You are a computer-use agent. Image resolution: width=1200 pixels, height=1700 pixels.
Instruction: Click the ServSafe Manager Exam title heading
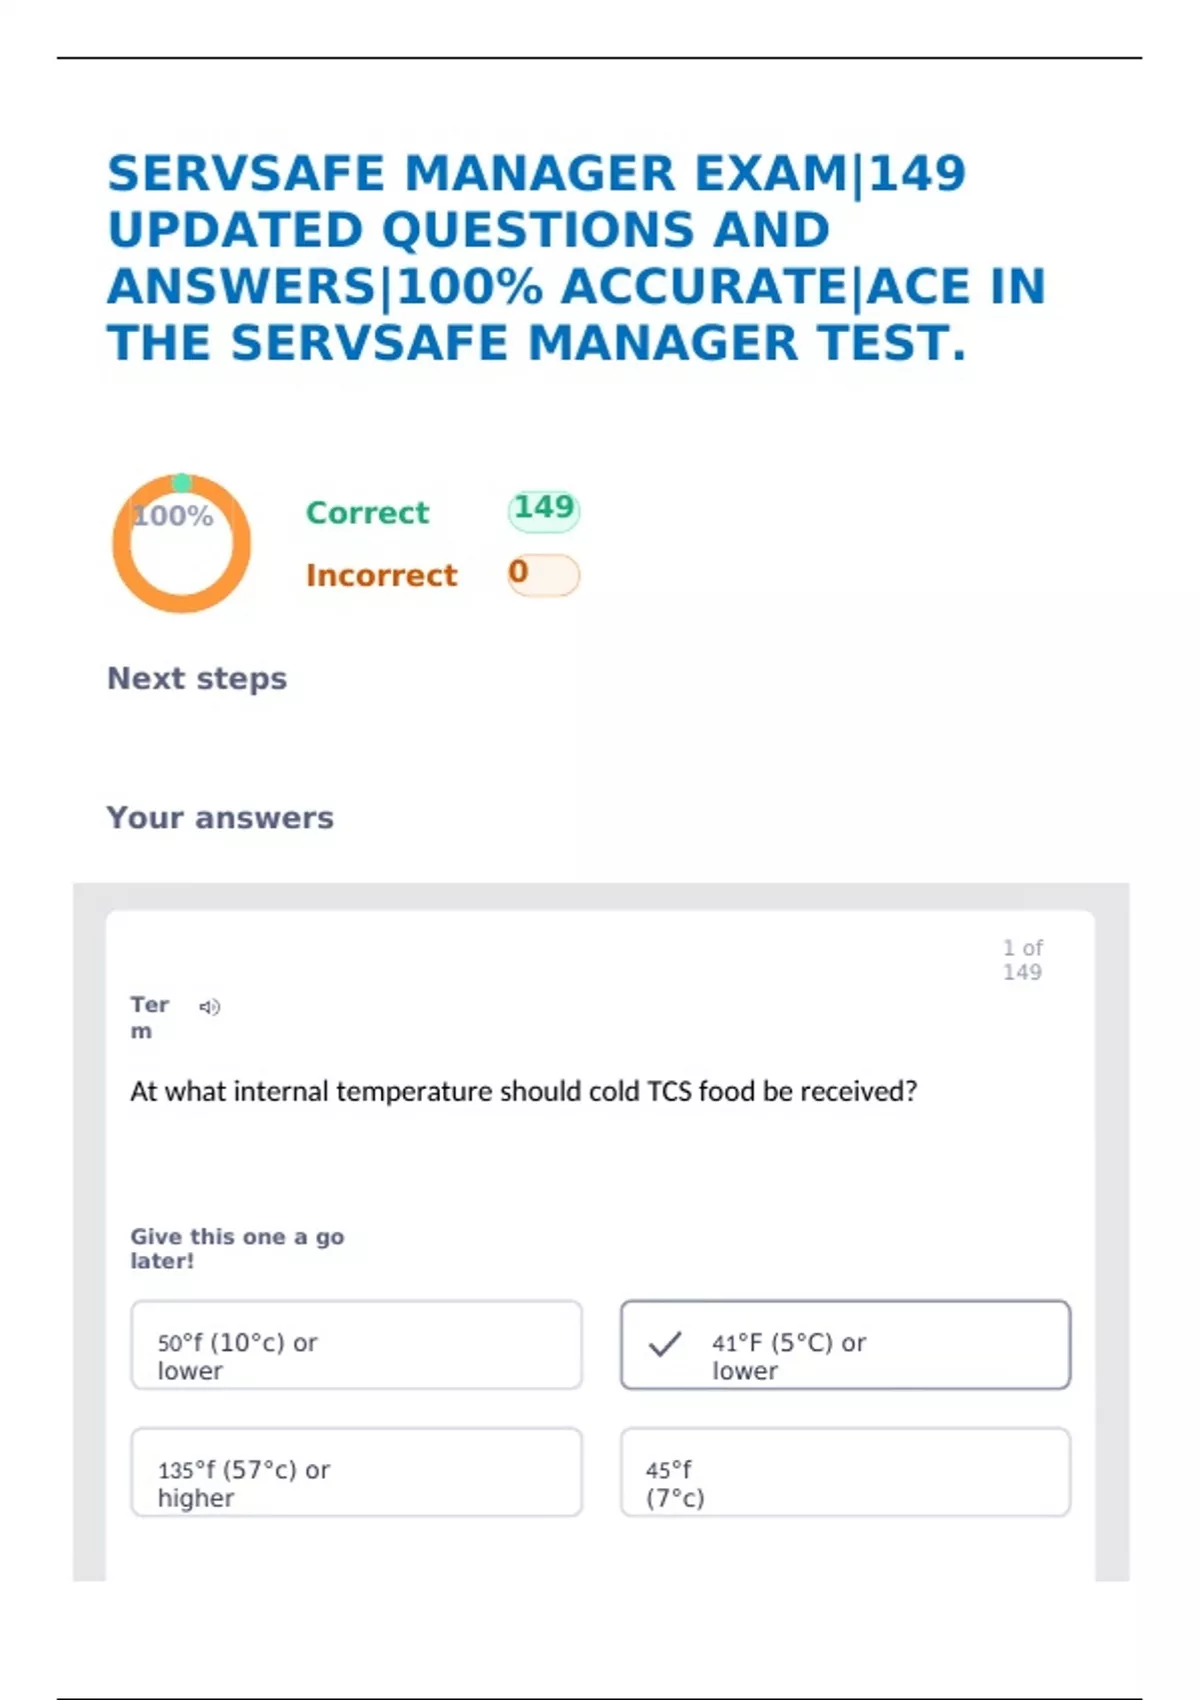575,258
